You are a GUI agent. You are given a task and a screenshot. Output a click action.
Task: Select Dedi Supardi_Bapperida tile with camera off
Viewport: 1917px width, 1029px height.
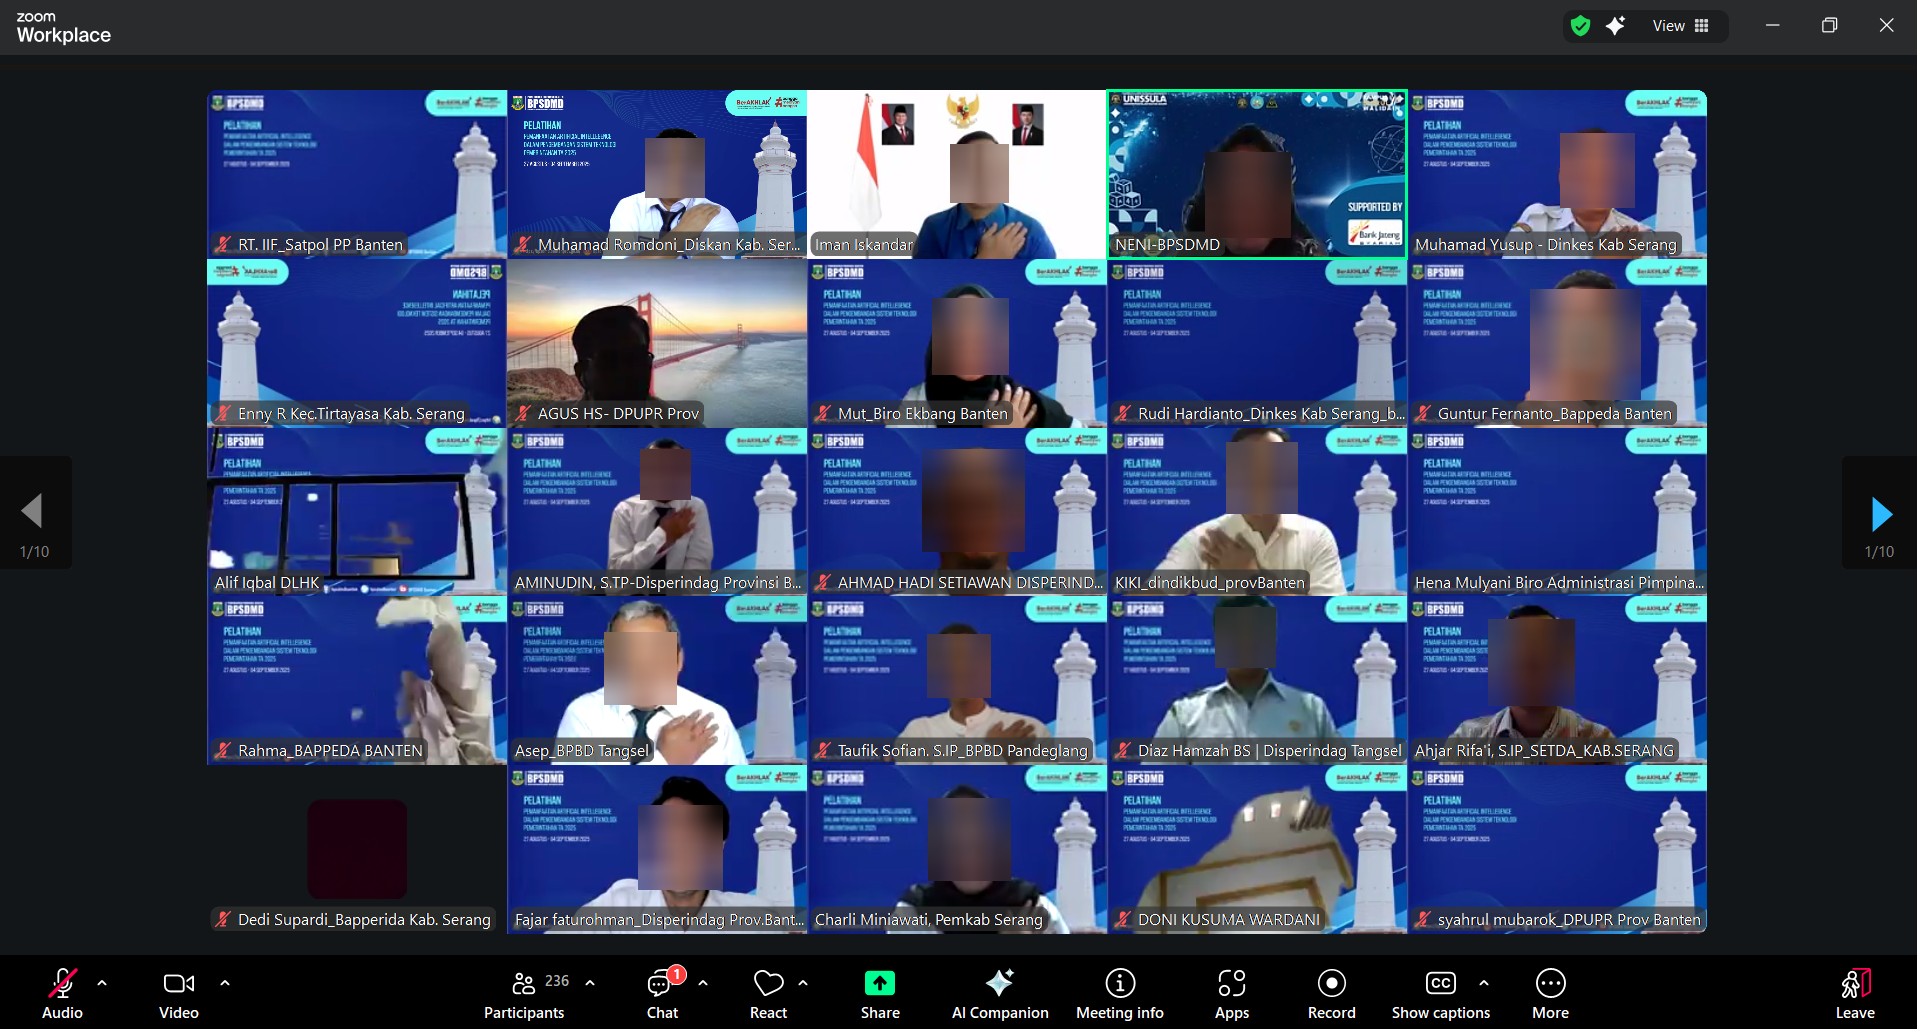click(357, 850)
